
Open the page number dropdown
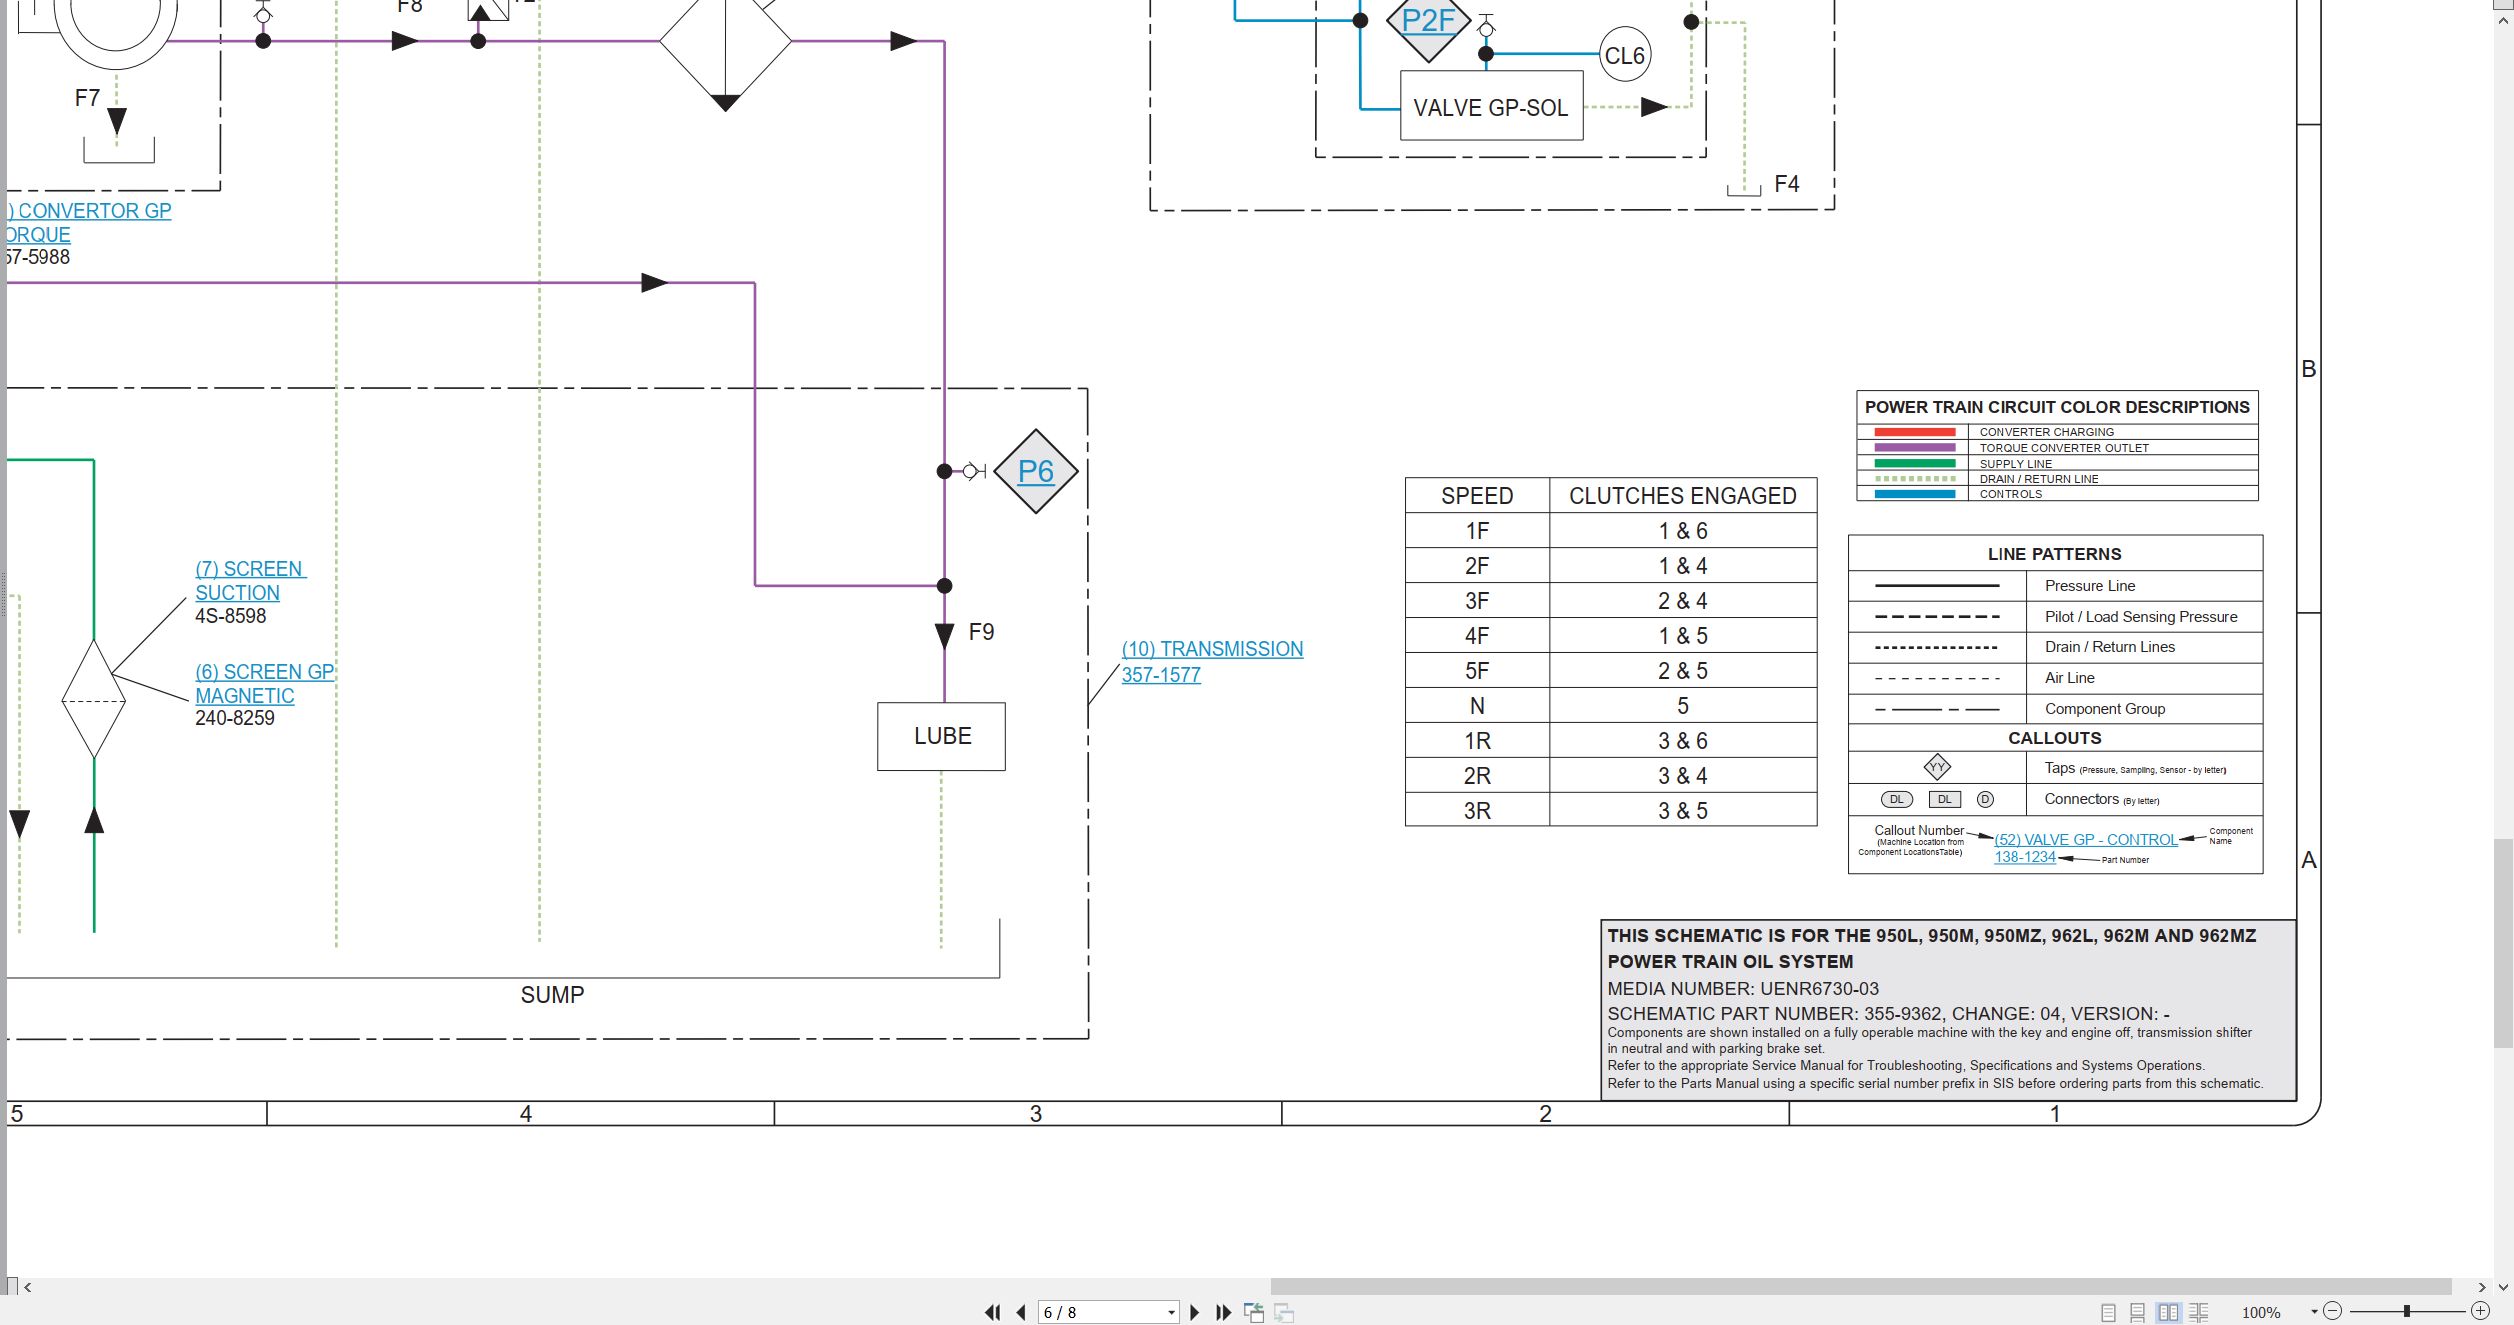[1171, 1312]
